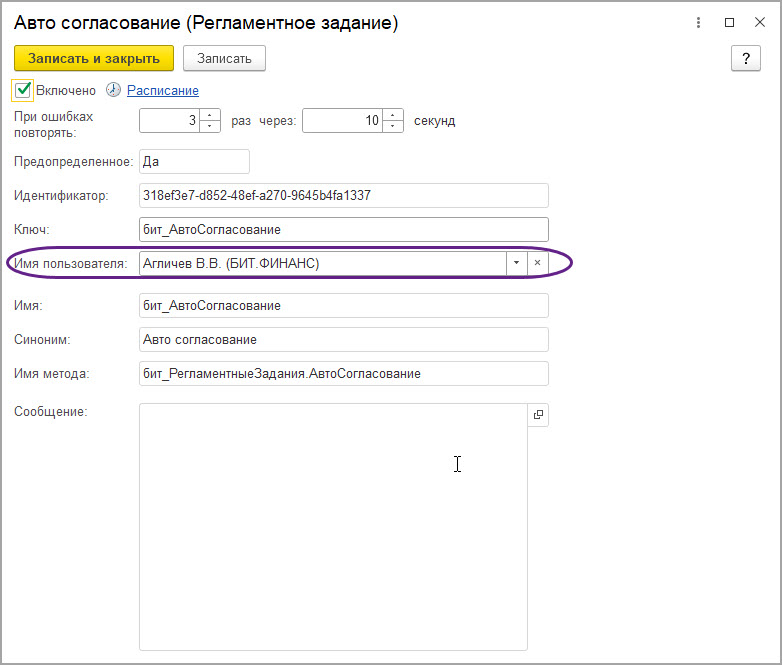Screen dimensions: 782x665
Task: Open the three-dot more menu in title bar
Action: [x=696, y=22]
